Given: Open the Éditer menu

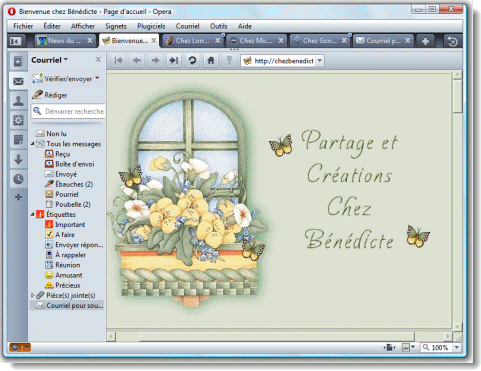Looking at the screenshot, I should tap(52, 26).
